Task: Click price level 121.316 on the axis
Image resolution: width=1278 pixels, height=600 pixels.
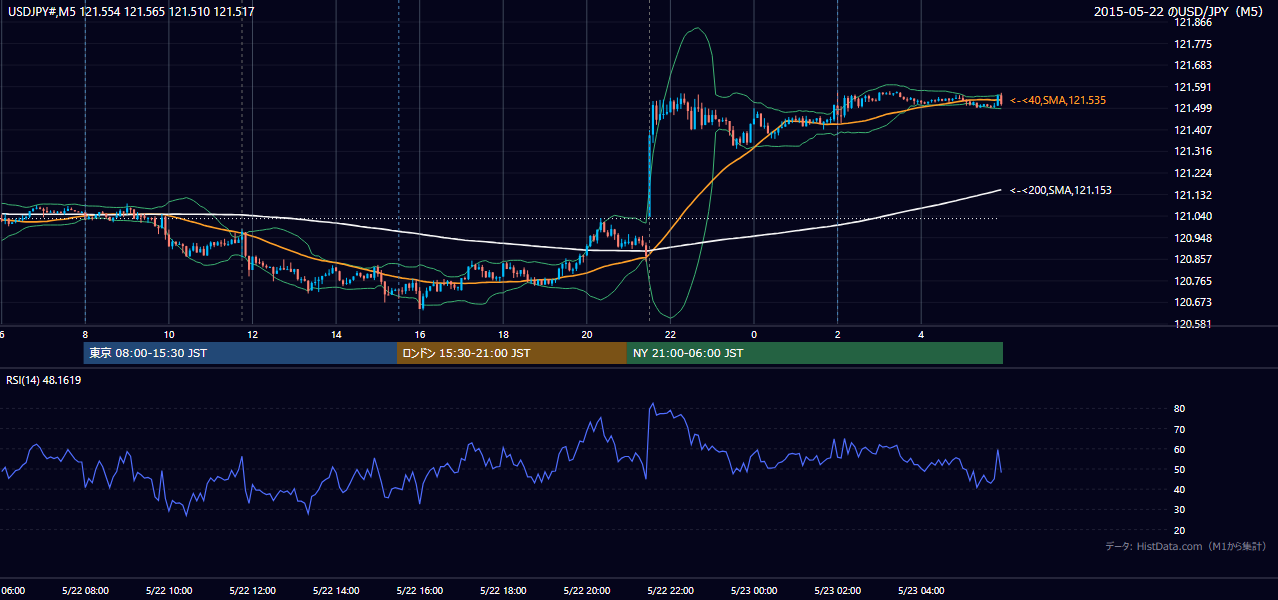Action: click(1193, 152)
